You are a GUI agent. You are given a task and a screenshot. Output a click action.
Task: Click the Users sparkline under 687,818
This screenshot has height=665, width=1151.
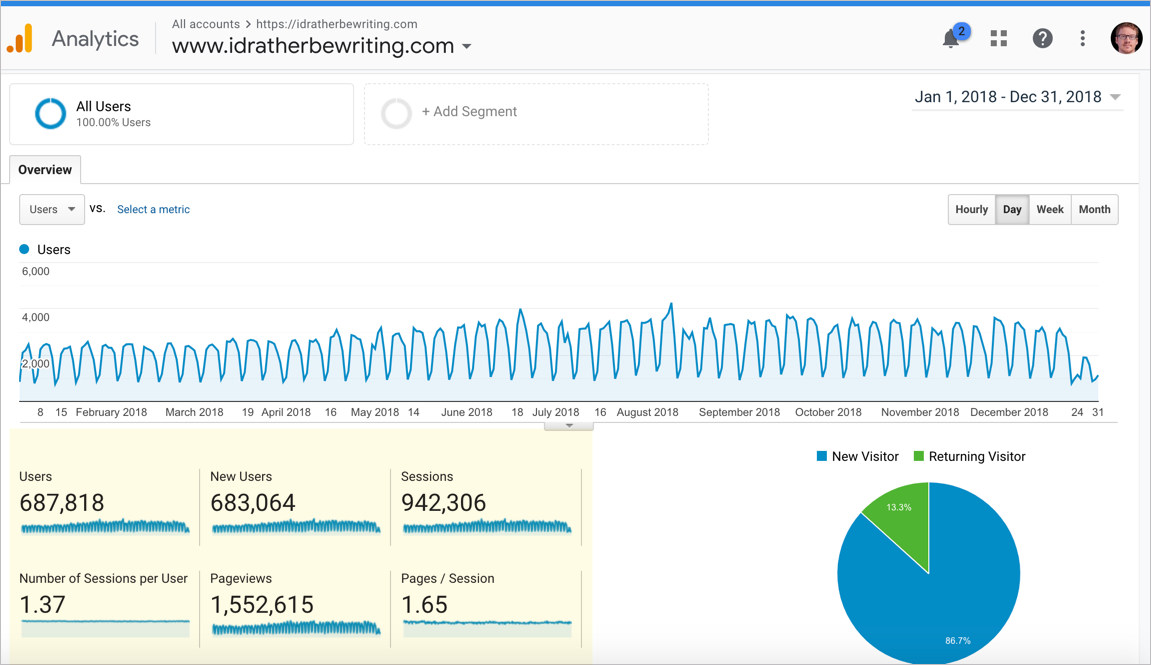[105, 526]
